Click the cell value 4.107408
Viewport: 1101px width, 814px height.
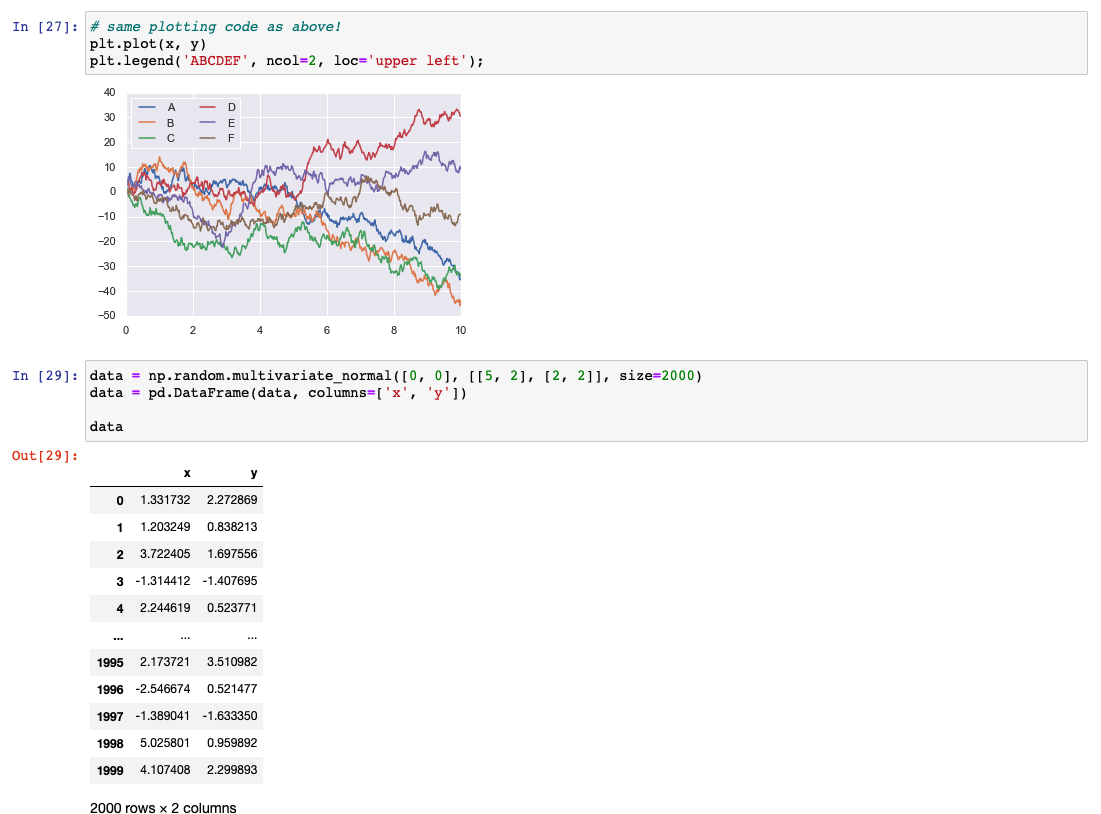click(165, 770)
